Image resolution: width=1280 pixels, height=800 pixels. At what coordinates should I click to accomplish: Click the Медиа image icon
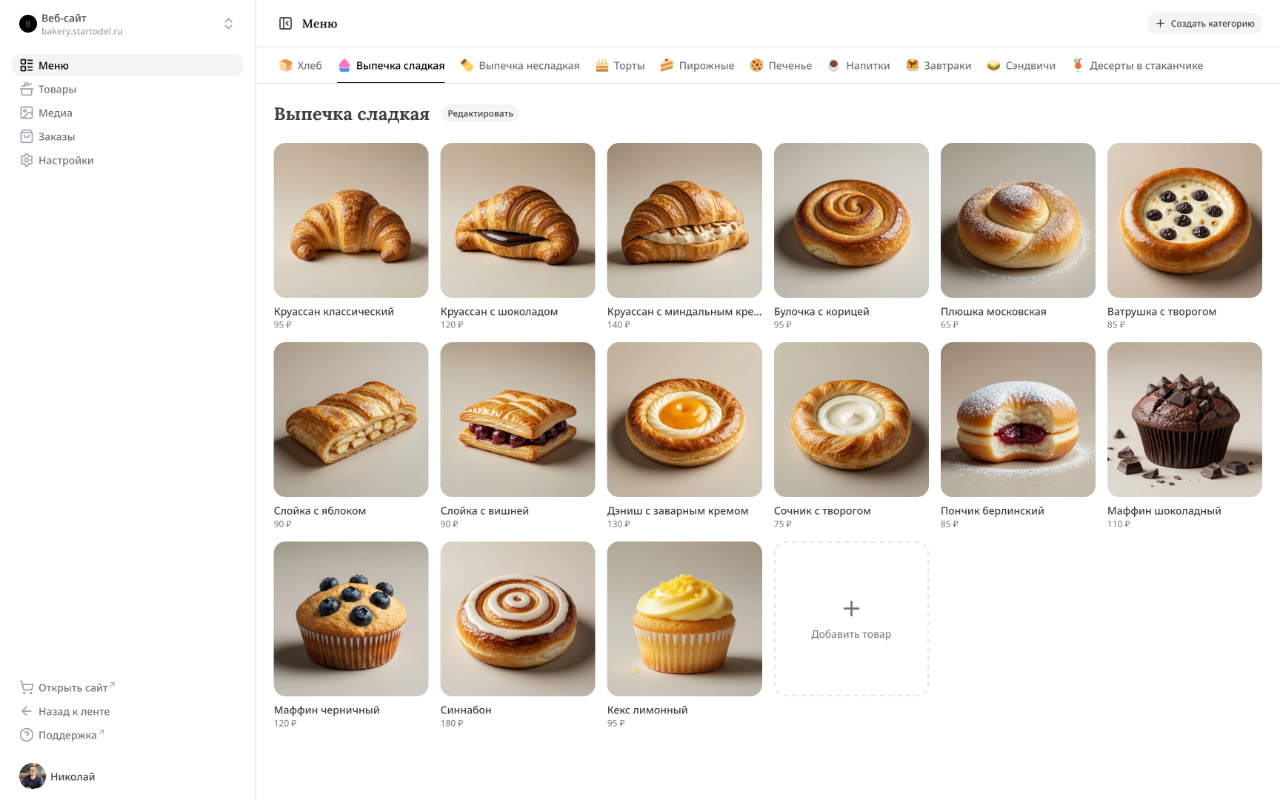27,113
